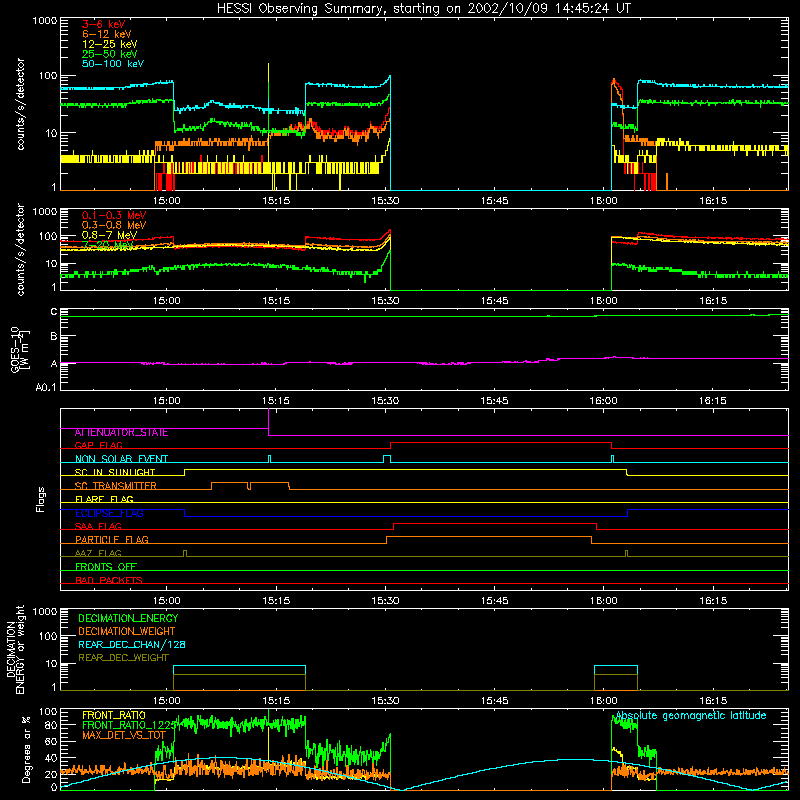The width and height of the screenshot is (800, 800).
Task: Click the 0.3-0.8 MeV legend label
Action: [114, 225]
